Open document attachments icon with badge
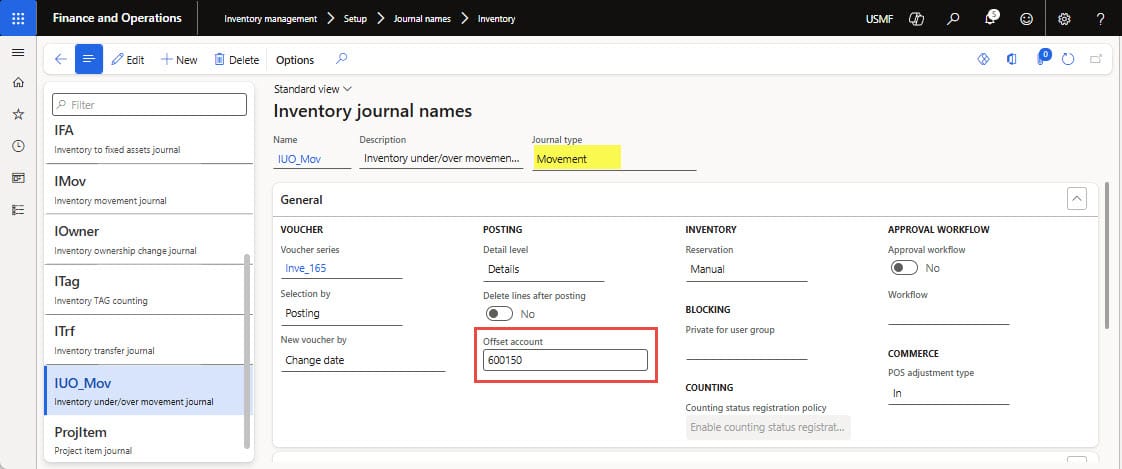Screen dimensions: 1122x469 (x=1042, y=58)
